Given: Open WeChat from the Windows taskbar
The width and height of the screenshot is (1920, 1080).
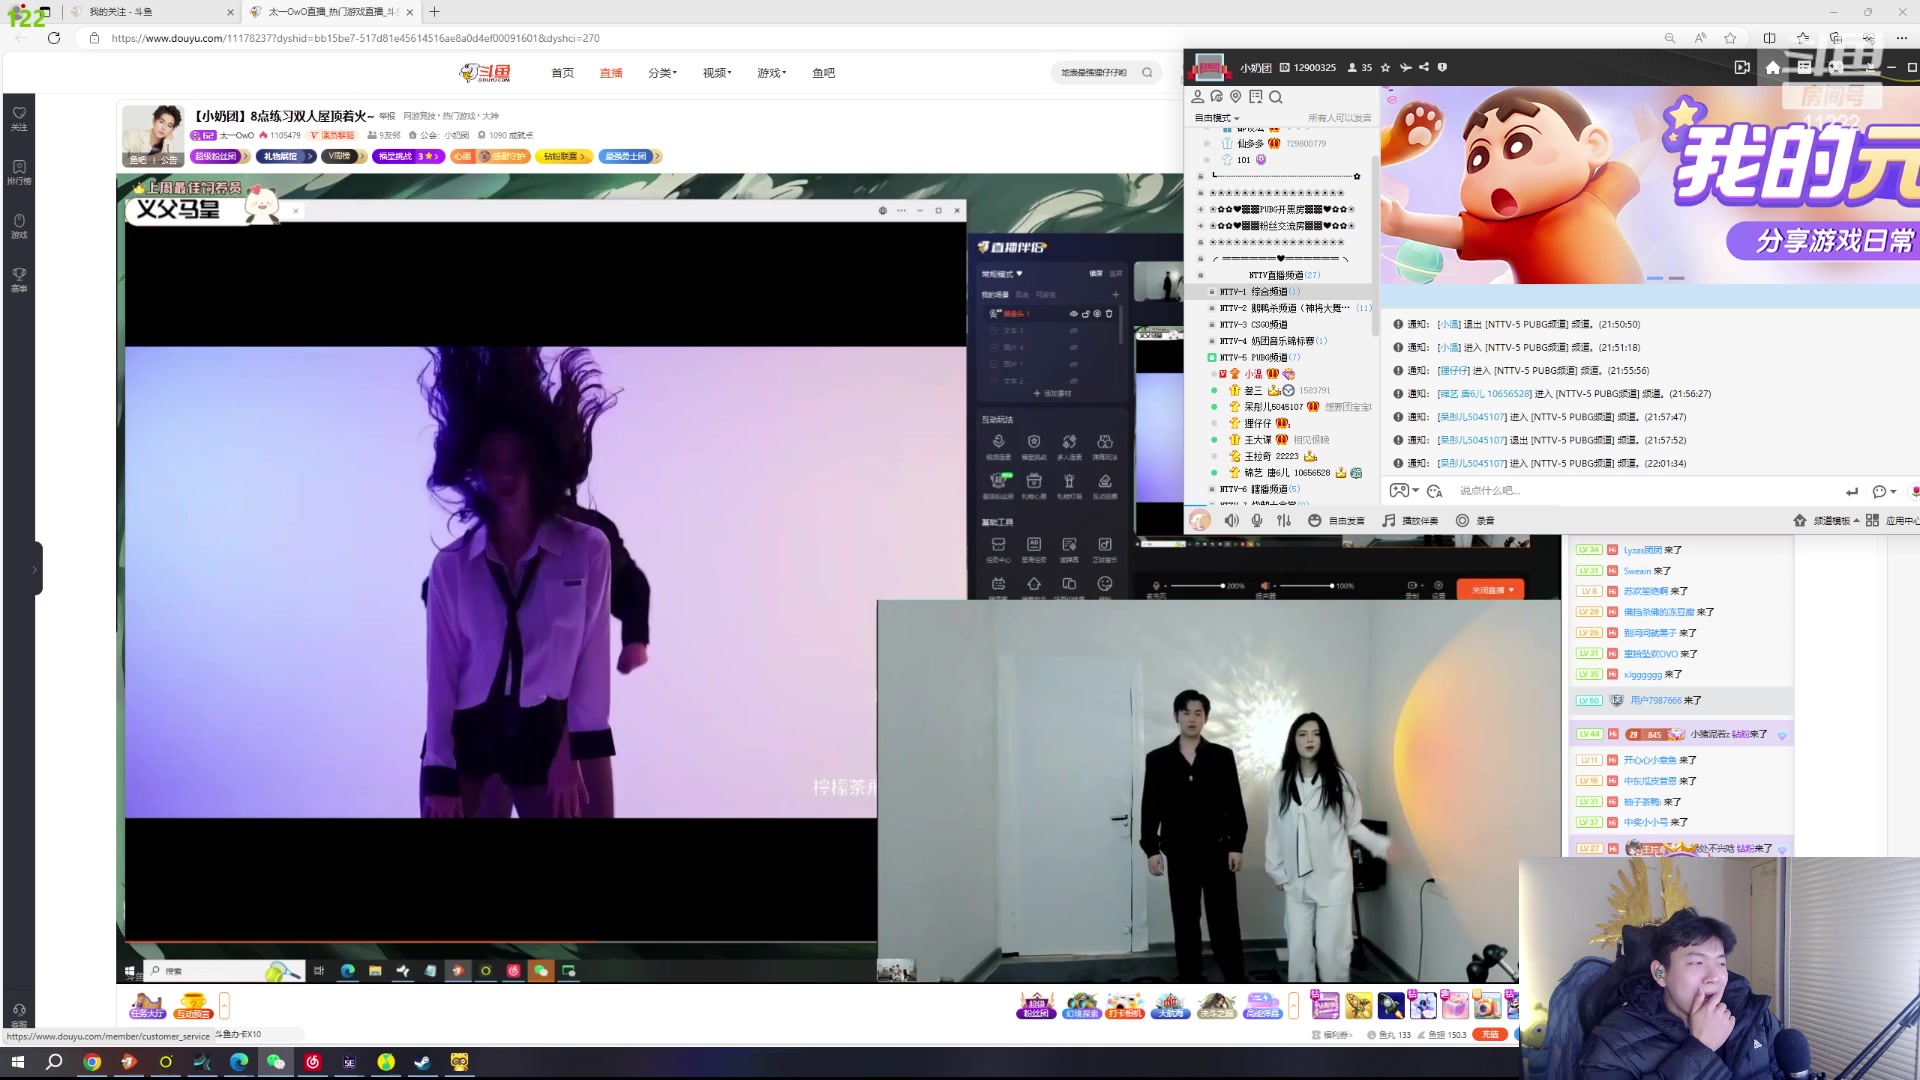Looking at the screenshot, I should pos(276,1062).
